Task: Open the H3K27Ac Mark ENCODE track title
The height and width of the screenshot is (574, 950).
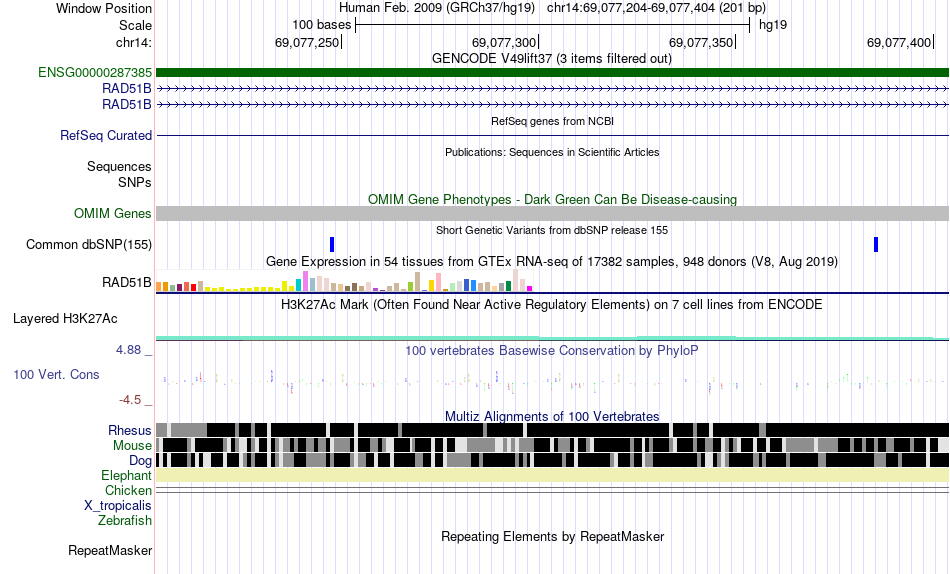Action: 552,304
